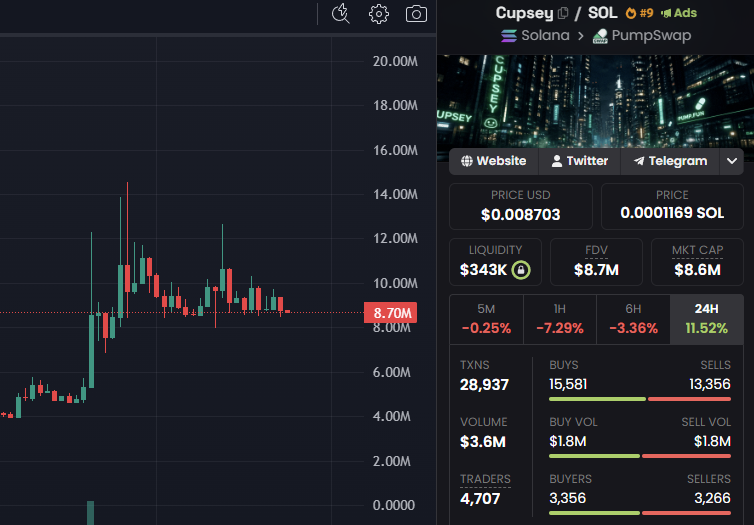This screenshot has width=754, height=525.
Task: Click the PRICE 0.0001169 SOL box
Action: coord(672,206)
